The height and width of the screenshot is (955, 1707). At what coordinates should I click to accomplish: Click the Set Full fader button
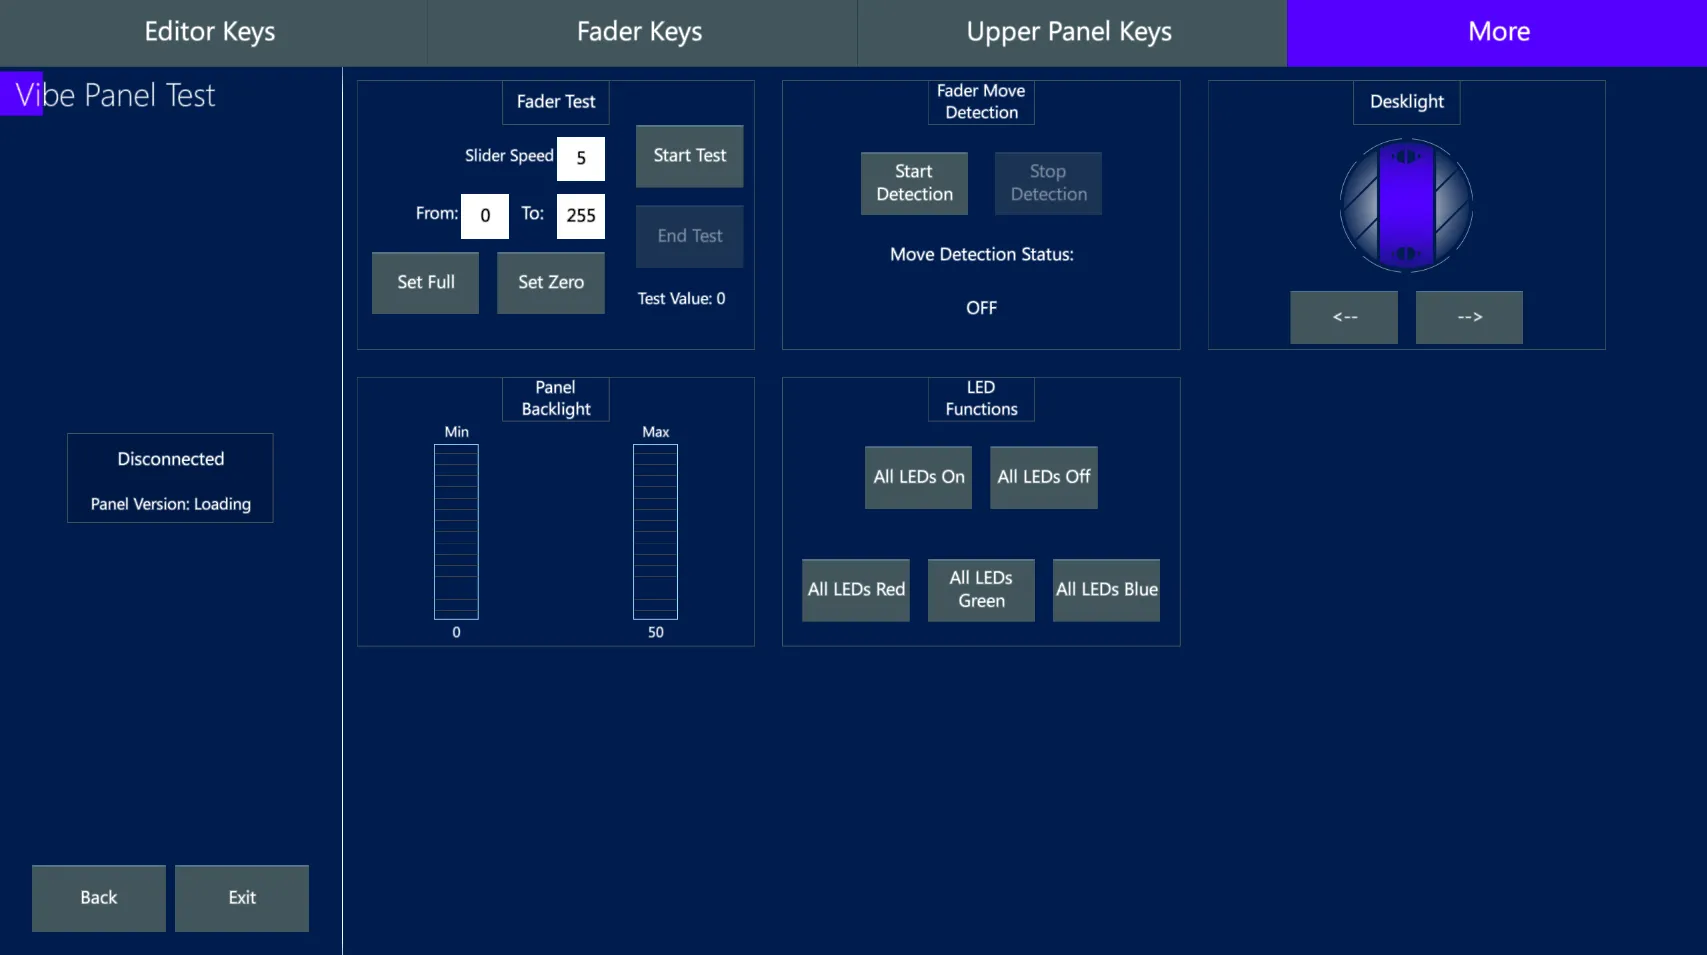tap(426, 283)
